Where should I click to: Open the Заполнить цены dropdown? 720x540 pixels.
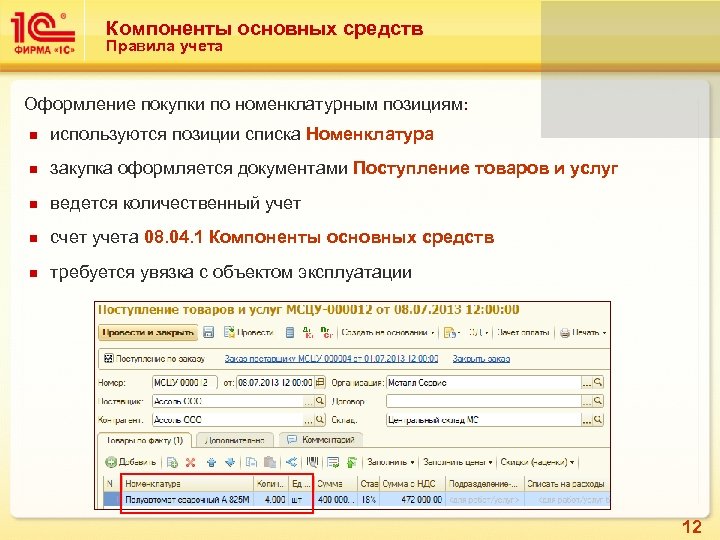click(458, 462)
